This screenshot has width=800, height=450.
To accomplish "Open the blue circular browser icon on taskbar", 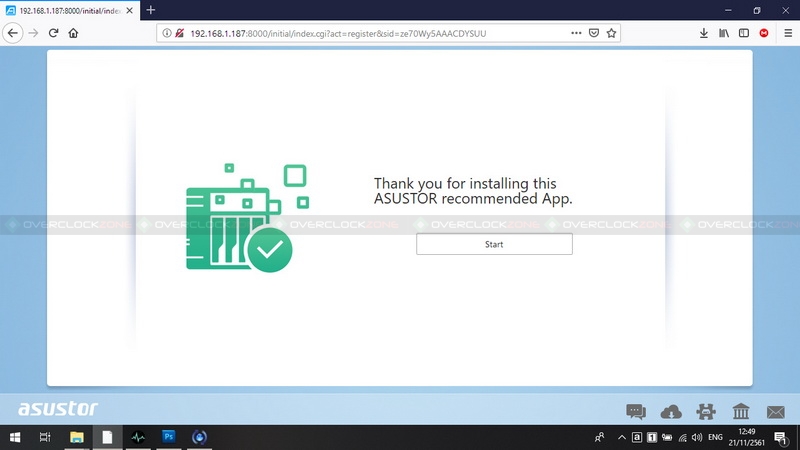I will click(x=199, y=437).
